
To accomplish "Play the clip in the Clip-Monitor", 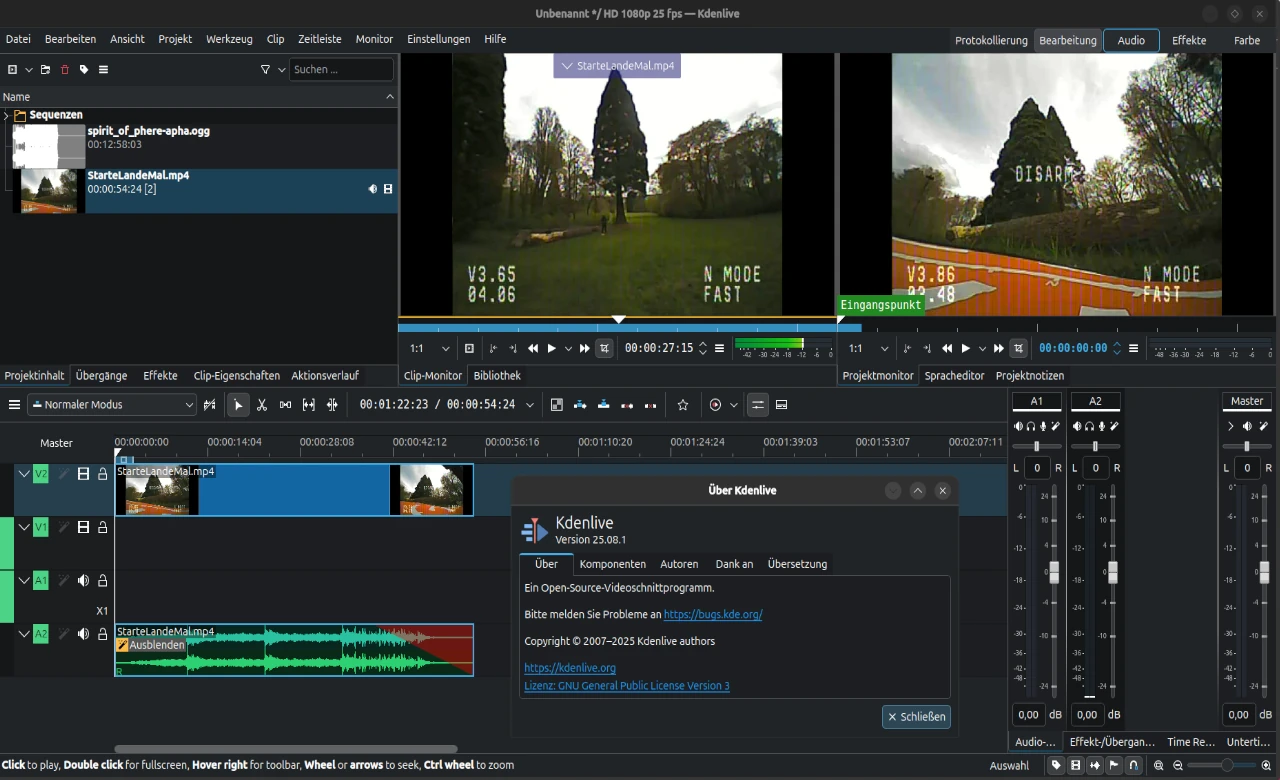I will [x=551, y=348].
